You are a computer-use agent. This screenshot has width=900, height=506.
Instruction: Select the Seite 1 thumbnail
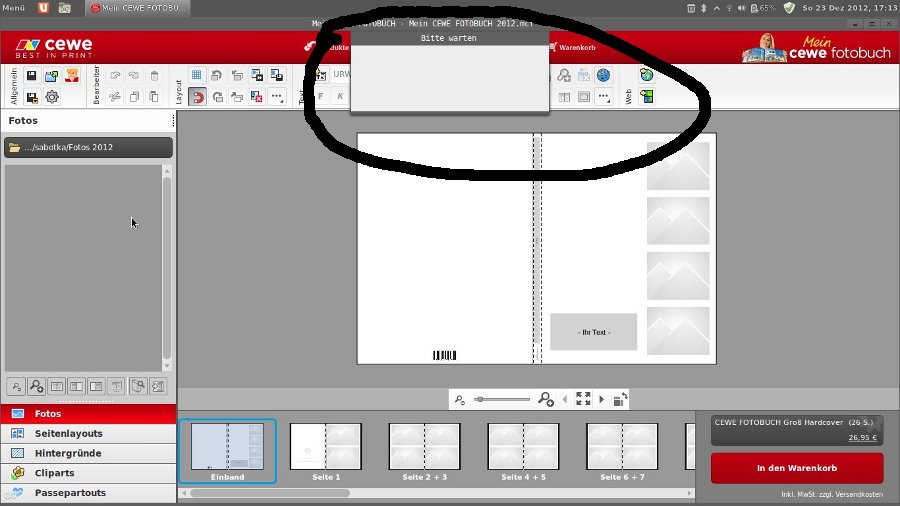click(x=326, y=451)
